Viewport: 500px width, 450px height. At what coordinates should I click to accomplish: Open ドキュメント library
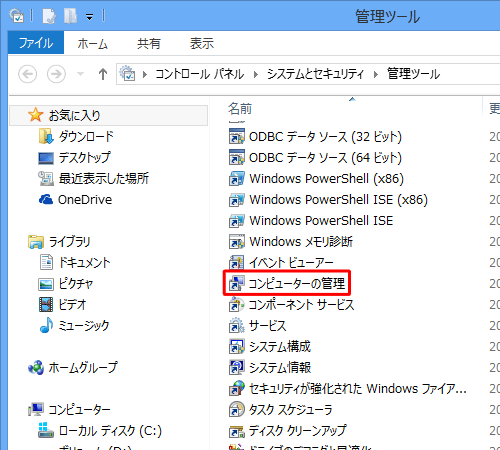84,263
